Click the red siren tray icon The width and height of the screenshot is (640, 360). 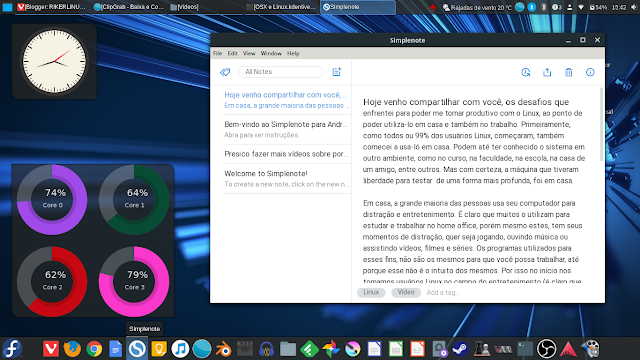tap(433, 7)
